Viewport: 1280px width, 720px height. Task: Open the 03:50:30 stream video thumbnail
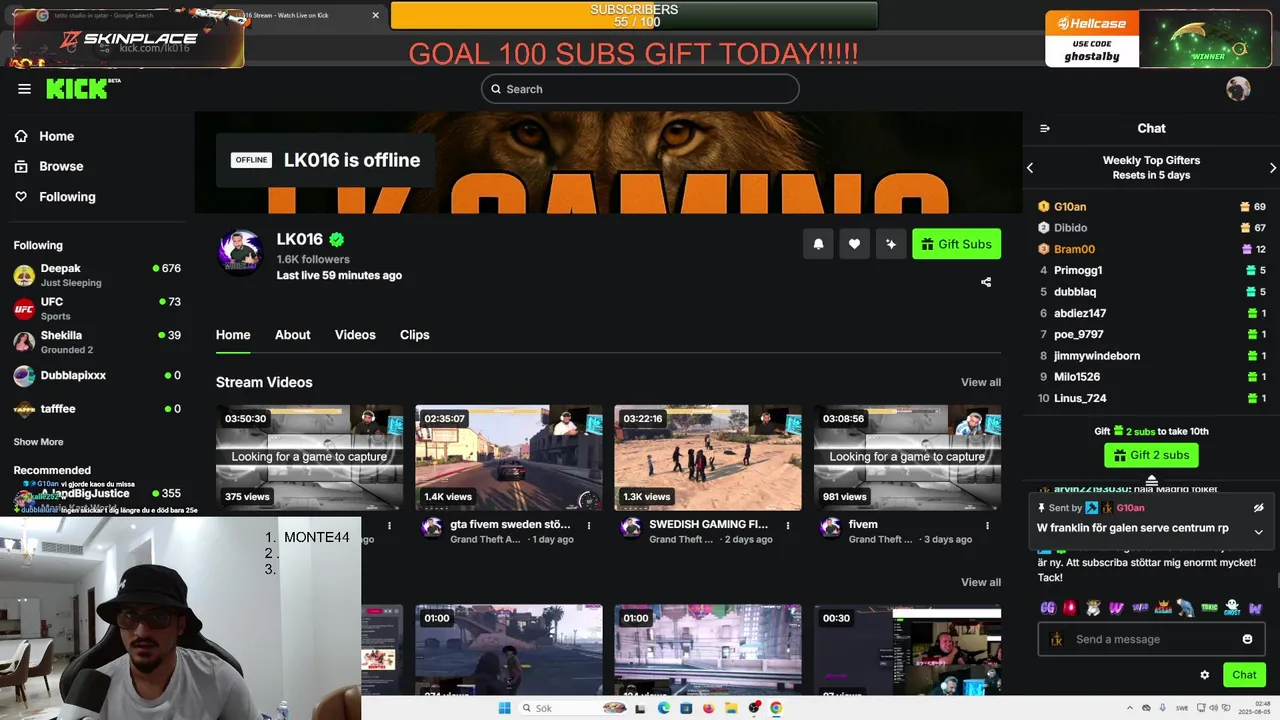(309, 458)
